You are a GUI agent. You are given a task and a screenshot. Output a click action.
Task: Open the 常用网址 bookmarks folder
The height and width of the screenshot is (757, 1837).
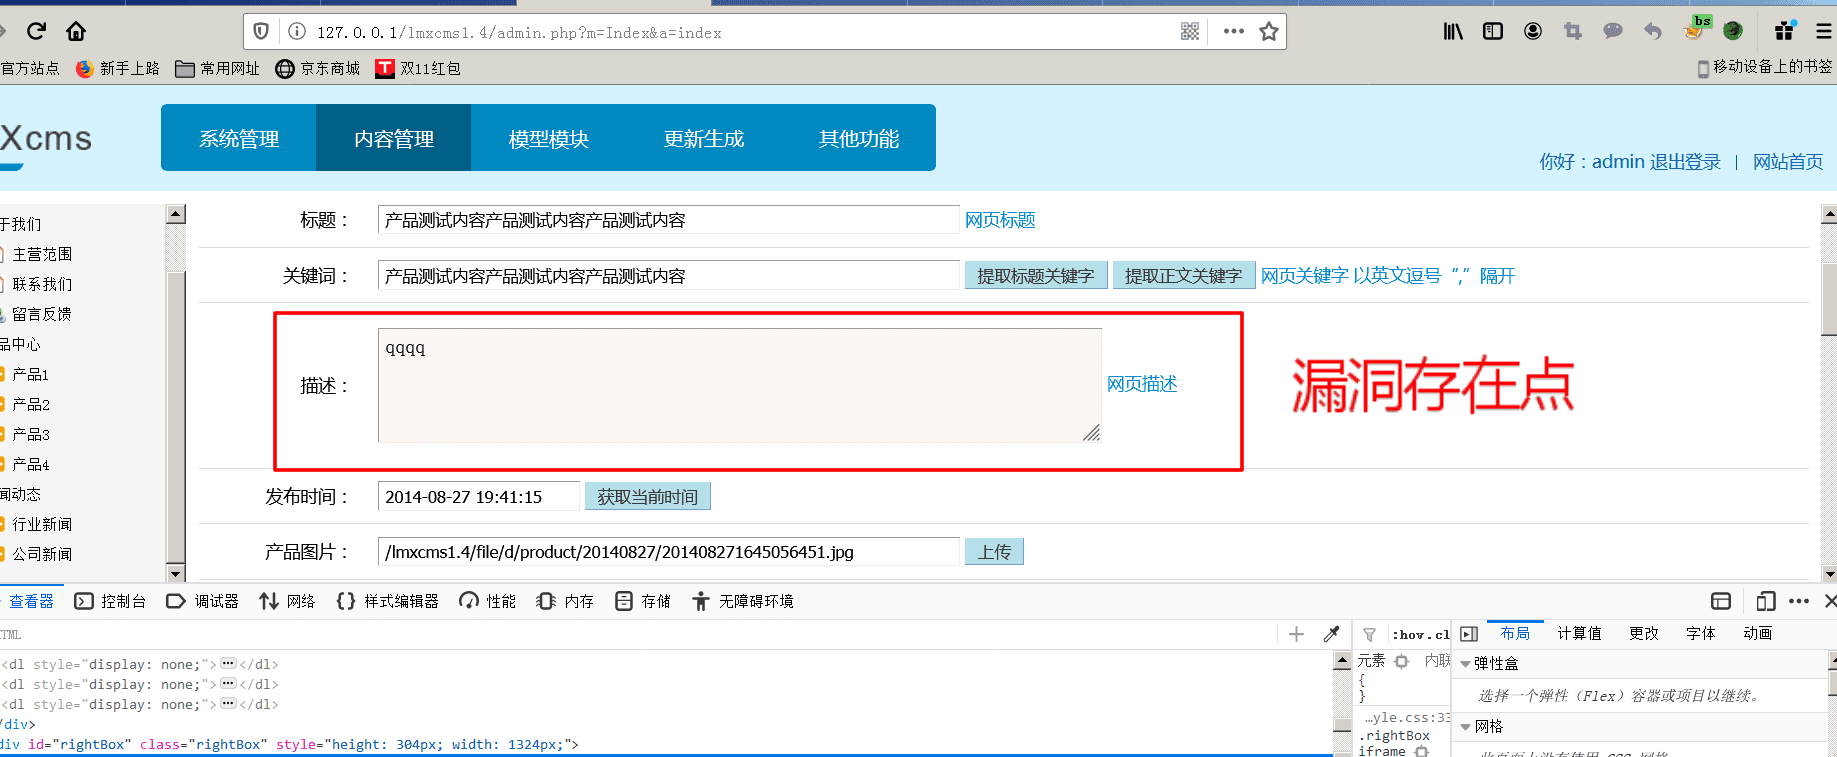click(217, 68)
